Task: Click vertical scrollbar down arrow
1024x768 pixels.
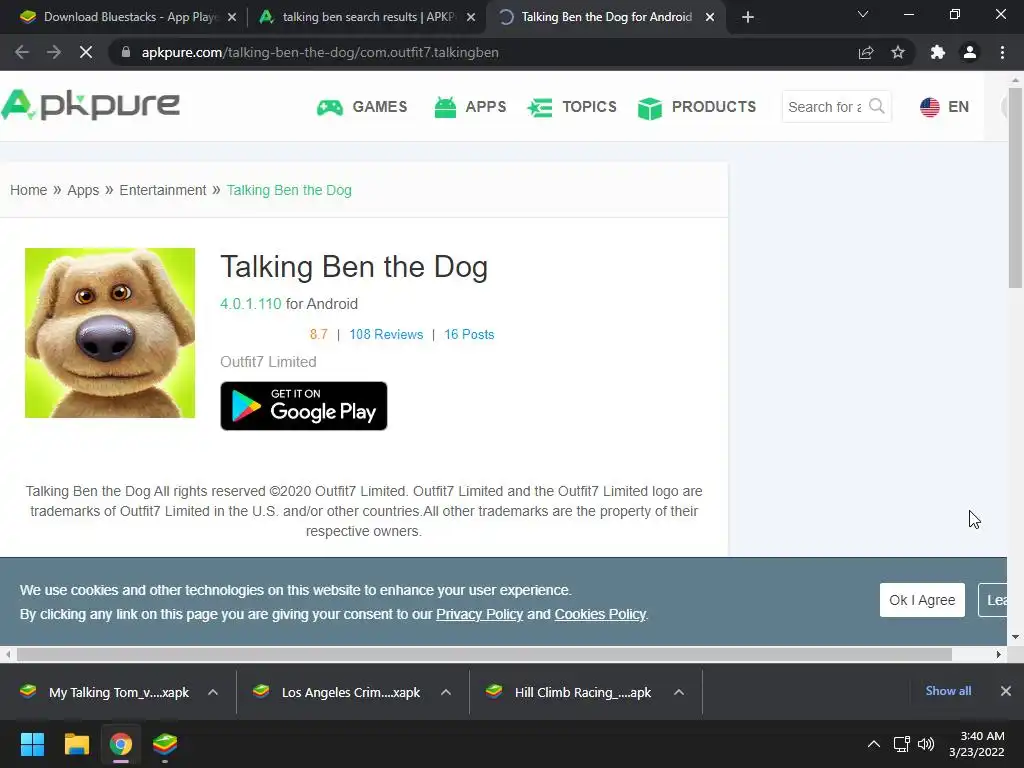Action: (1015, 637)
